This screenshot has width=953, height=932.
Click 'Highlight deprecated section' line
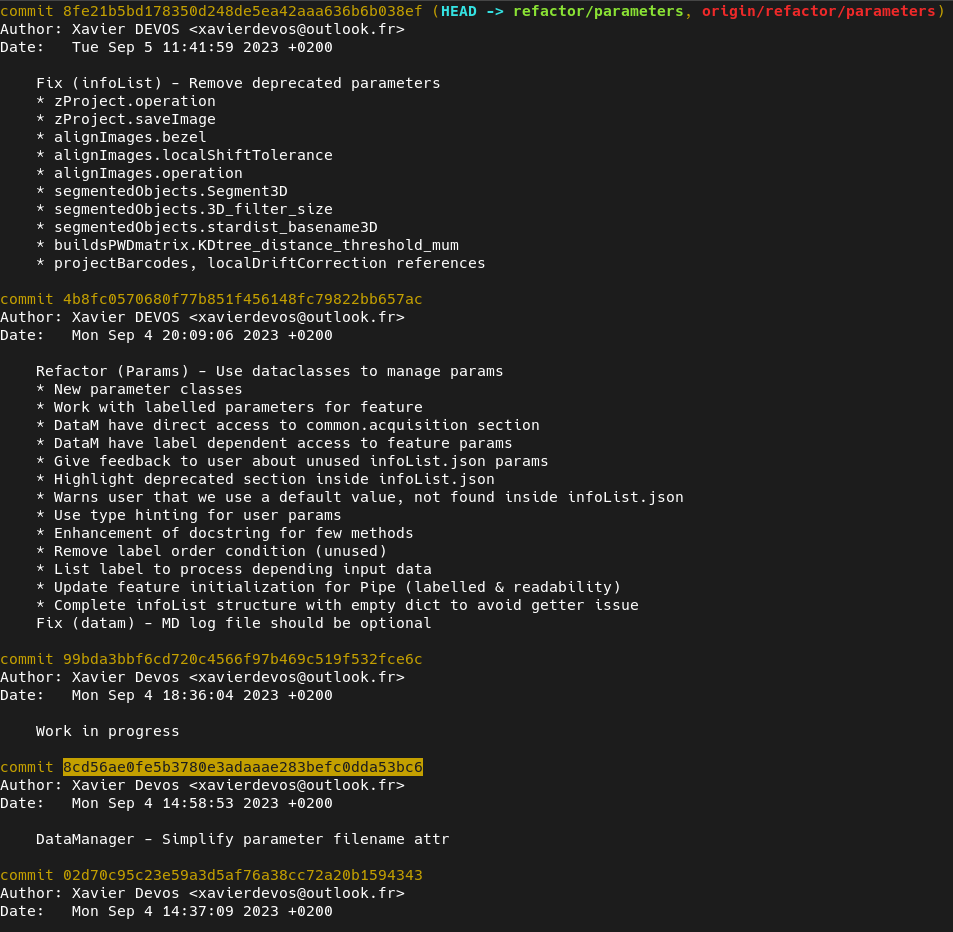click(265, 479)
